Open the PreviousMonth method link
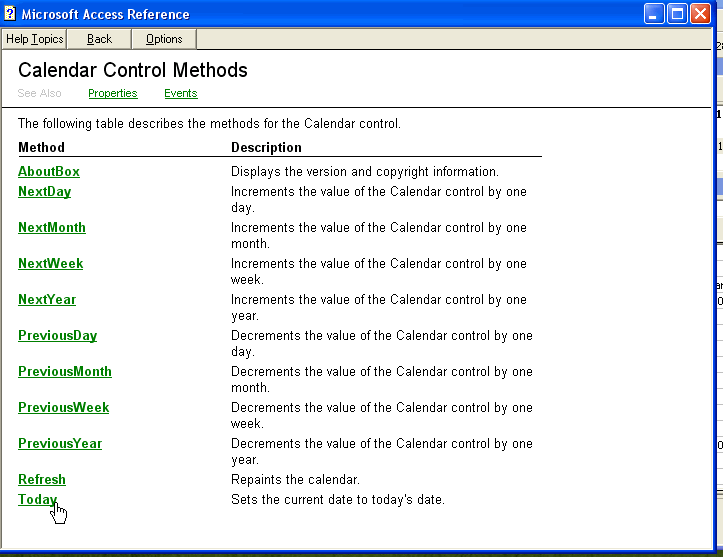This screenshot has height=557, width=723. pos(65,372)
